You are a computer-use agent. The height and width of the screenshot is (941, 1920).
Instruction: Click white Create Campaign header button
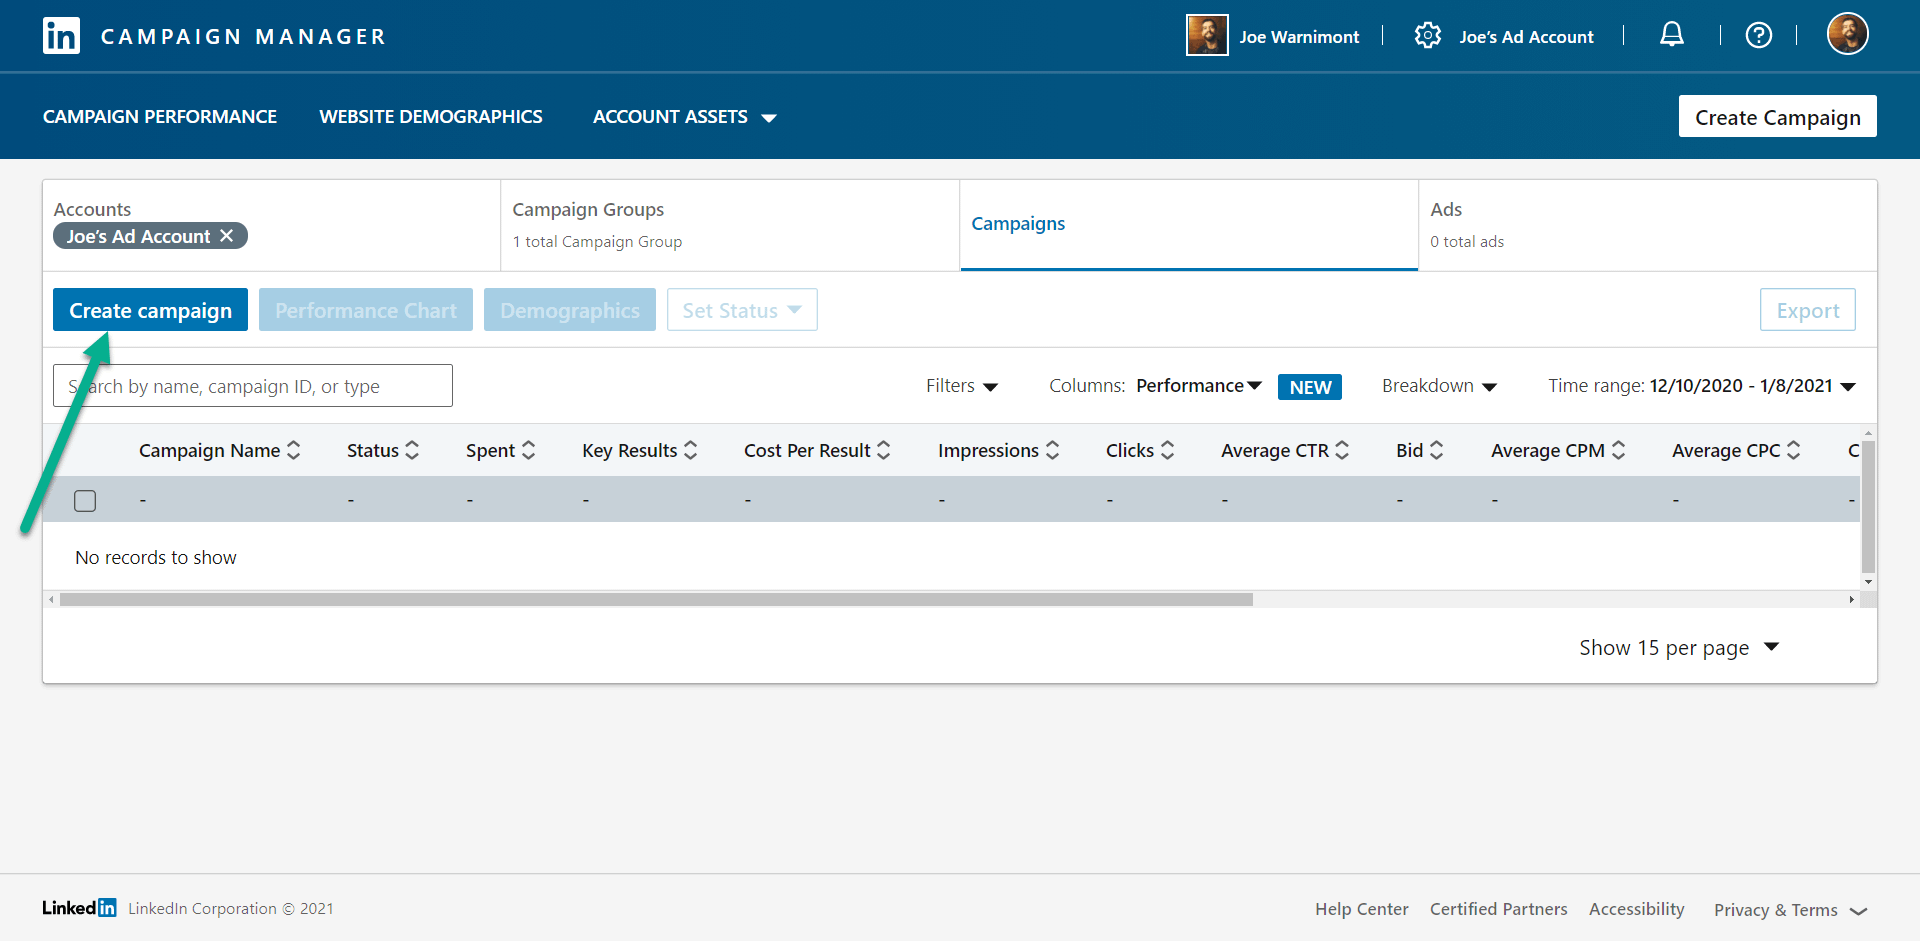point(1777,117)
